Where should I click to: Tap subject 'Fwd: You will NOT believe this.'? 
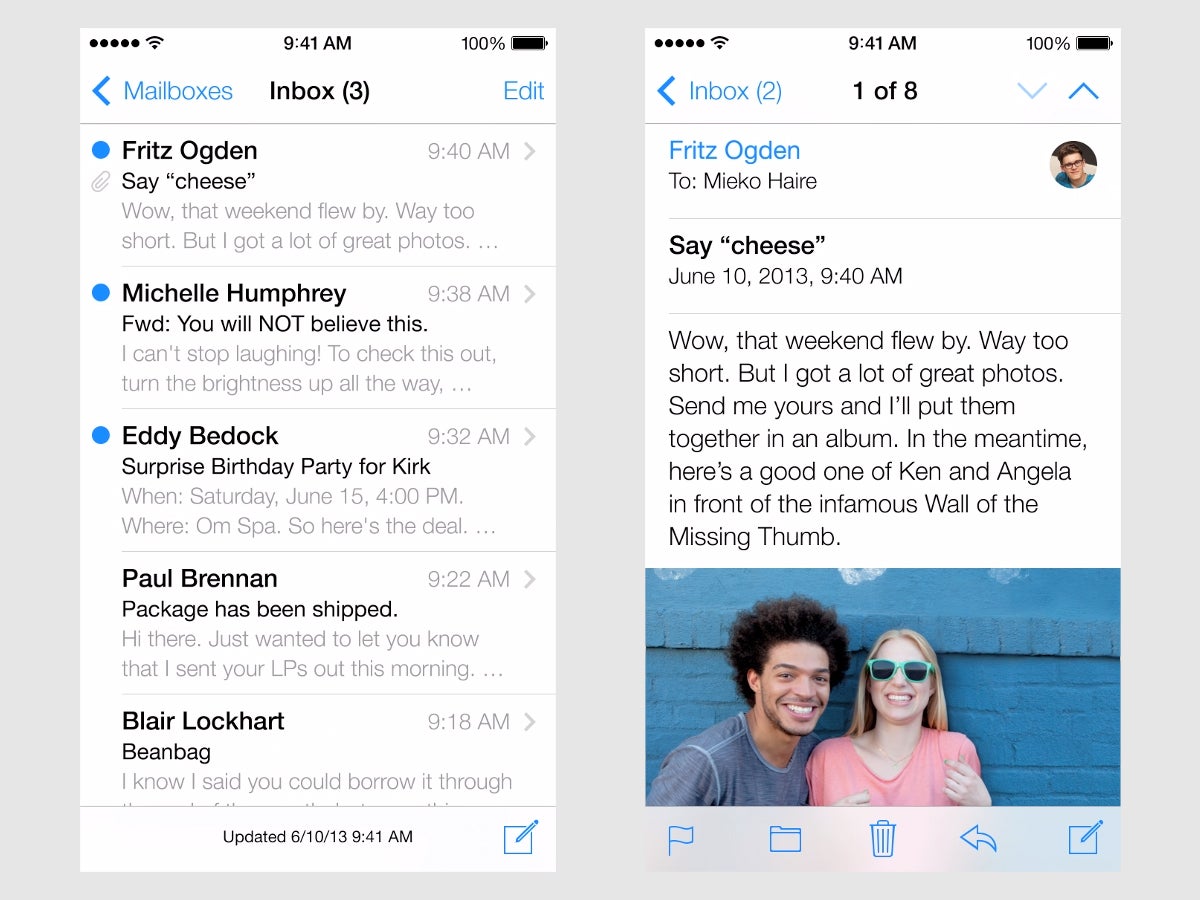coord(275,324)
